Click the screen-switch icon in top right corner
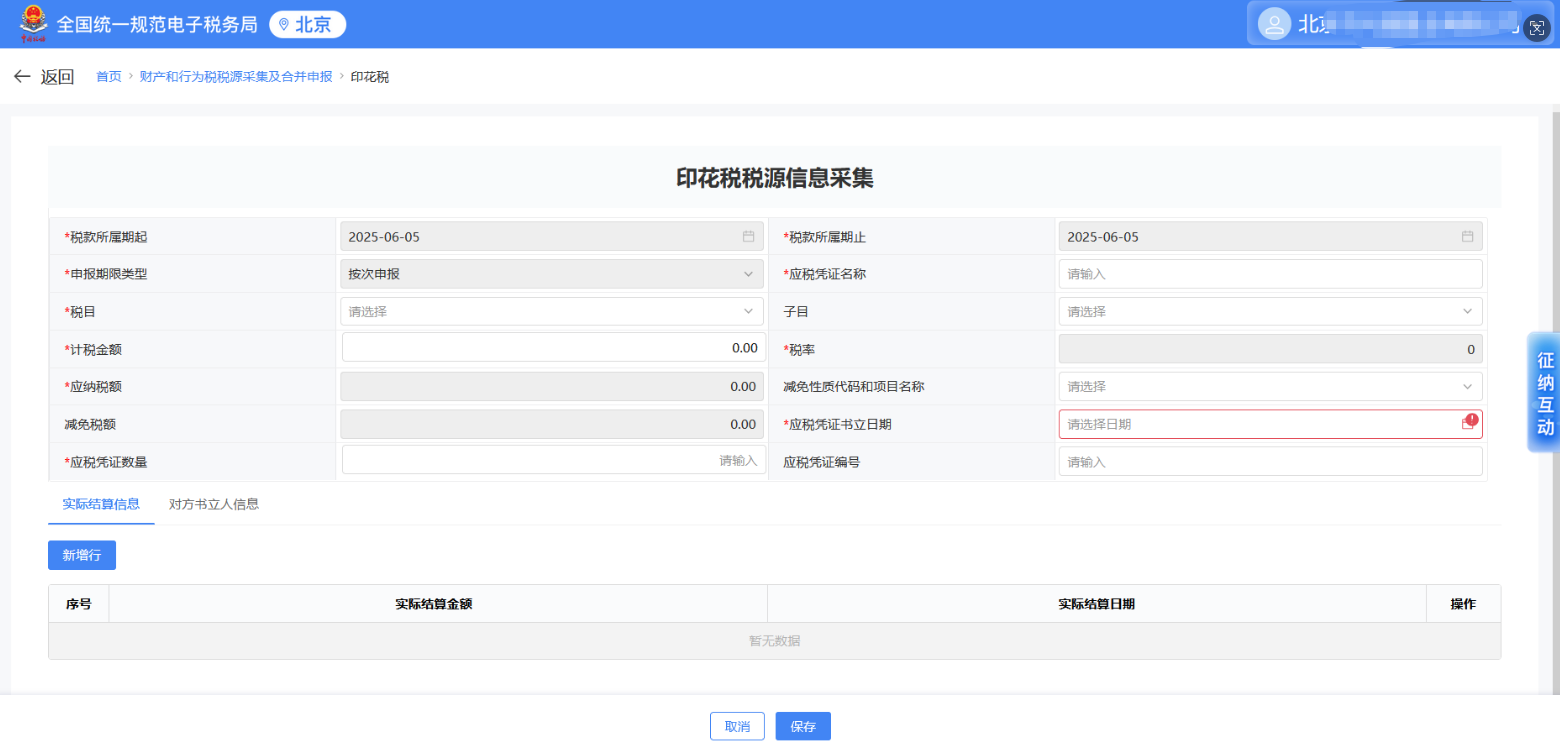This screenshot has height=743, width=1560. (1538, 28)
